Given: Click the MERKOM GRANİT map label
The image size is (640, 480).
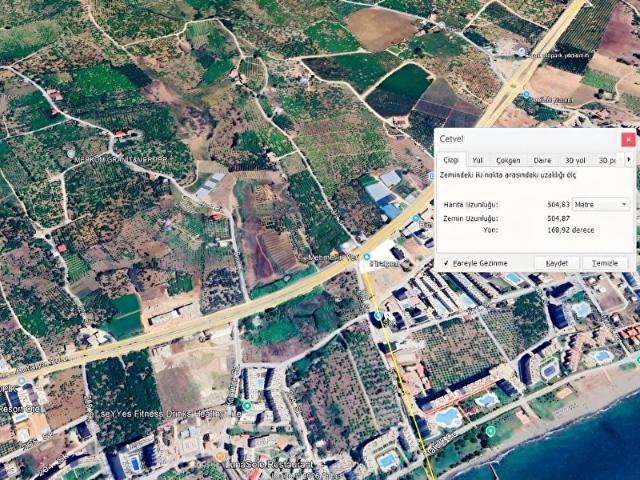Looking at the screenshot, I should (x=120, y=160).
